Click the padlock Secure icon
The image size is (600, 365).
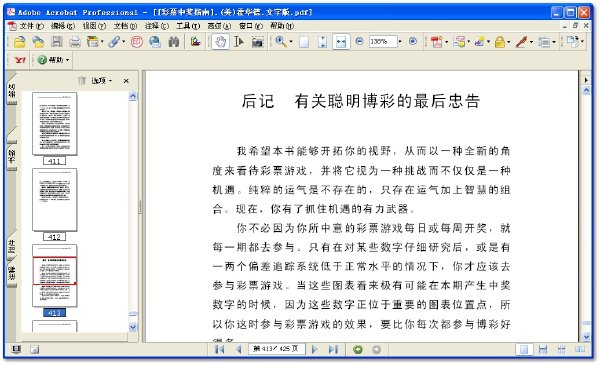point(499,42)
